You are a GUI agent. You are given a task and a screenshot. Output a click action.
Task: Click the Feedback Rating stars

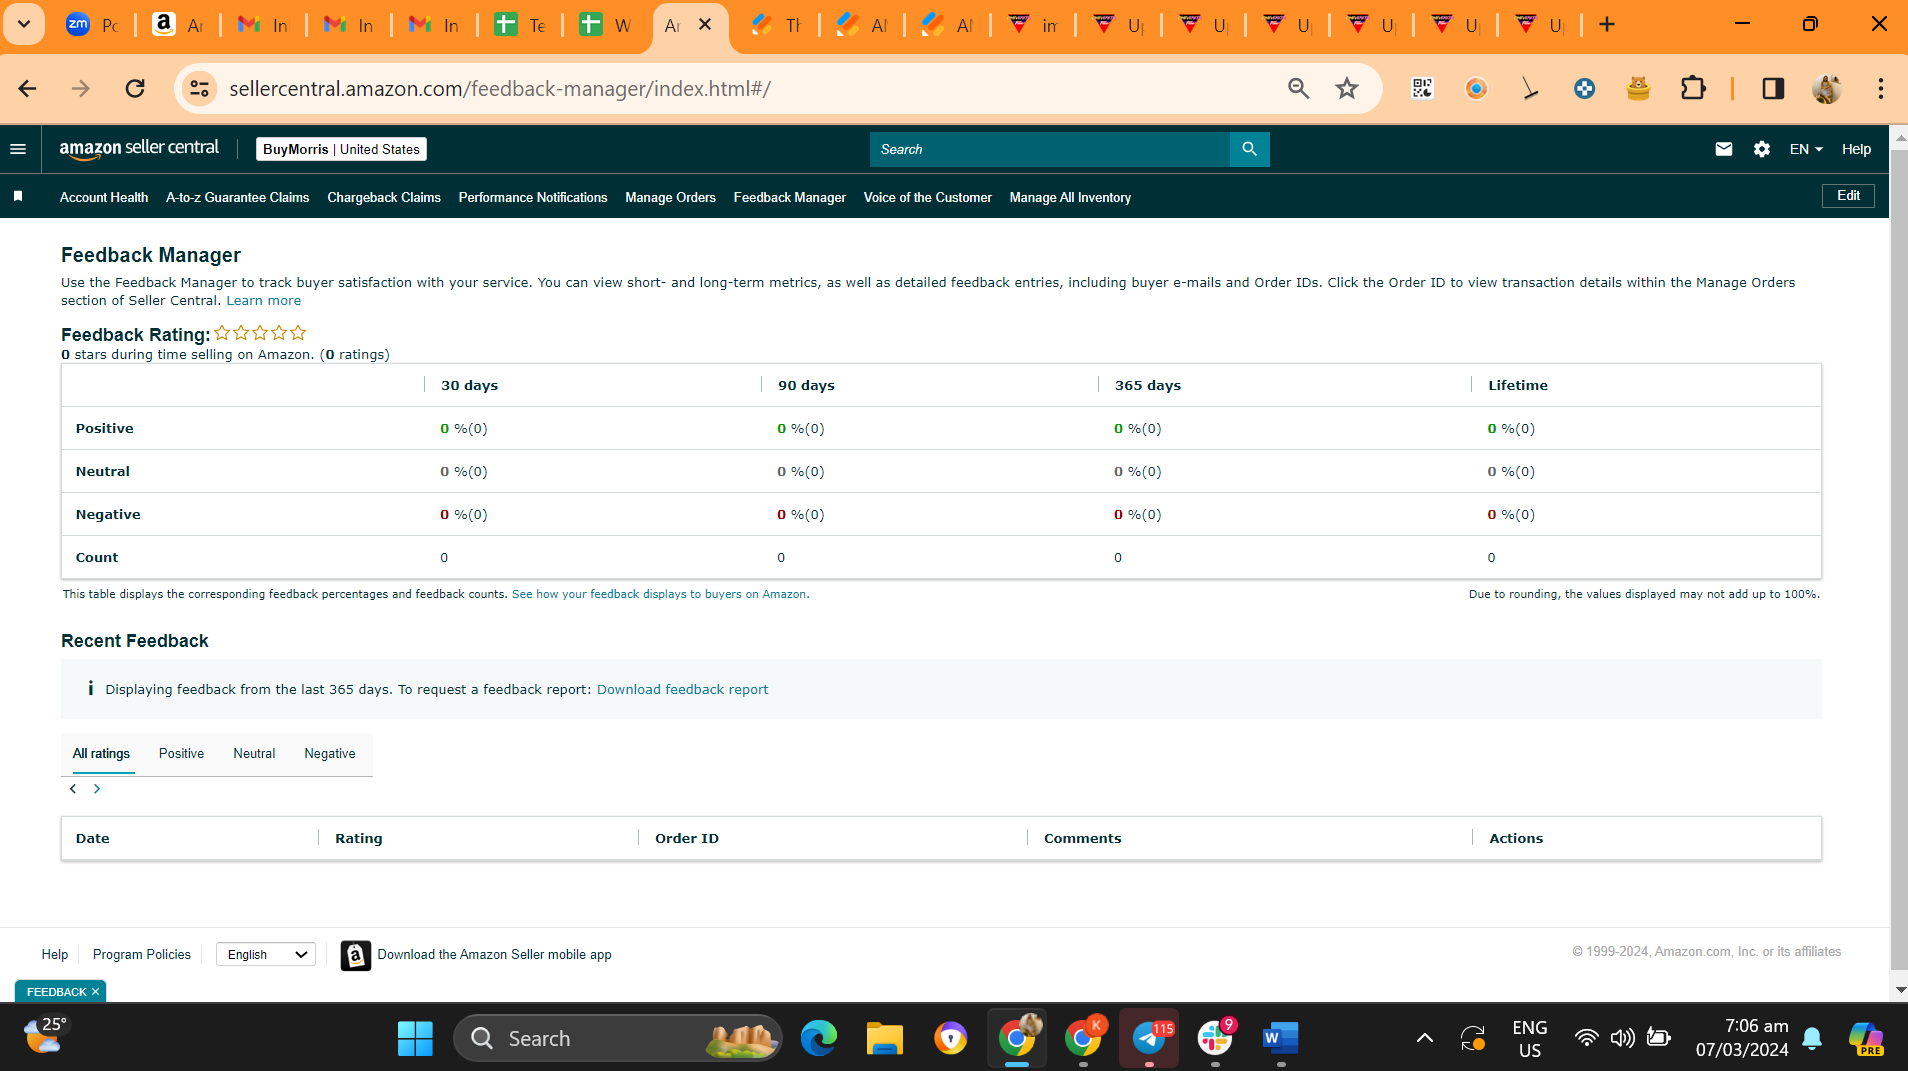260,333
